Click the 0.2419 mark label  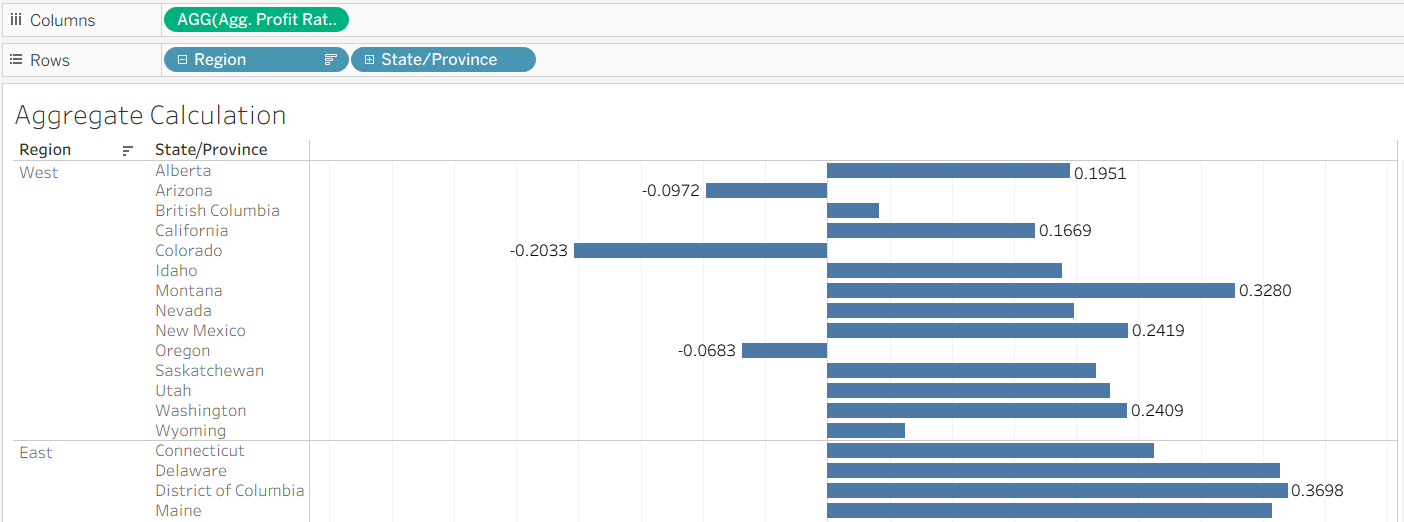[x=1158, y=330]
